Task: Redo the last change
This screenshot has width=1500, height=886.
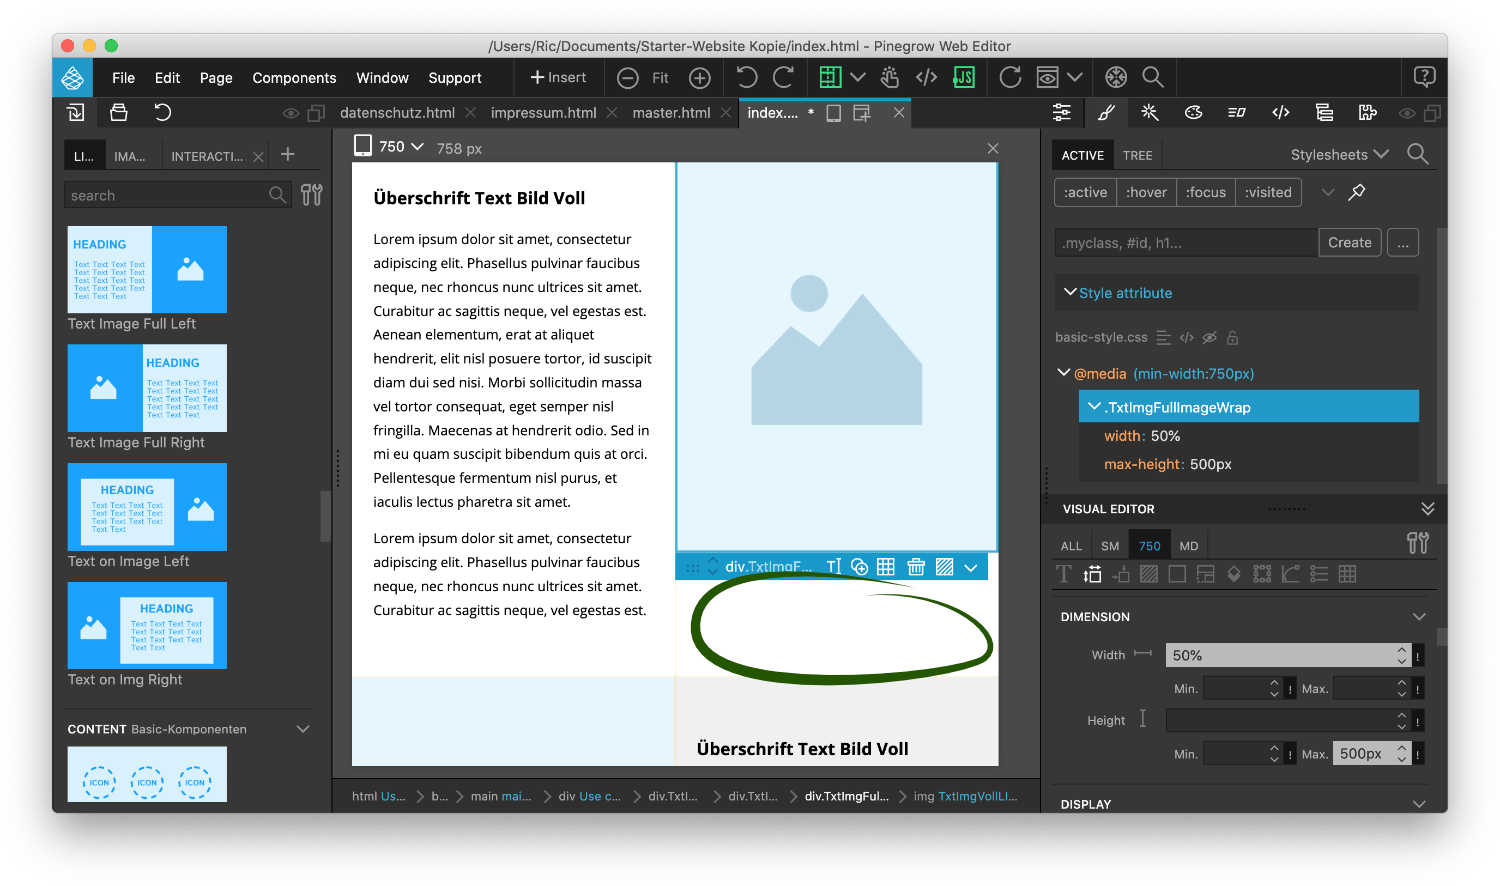Action: click(784, 77)
